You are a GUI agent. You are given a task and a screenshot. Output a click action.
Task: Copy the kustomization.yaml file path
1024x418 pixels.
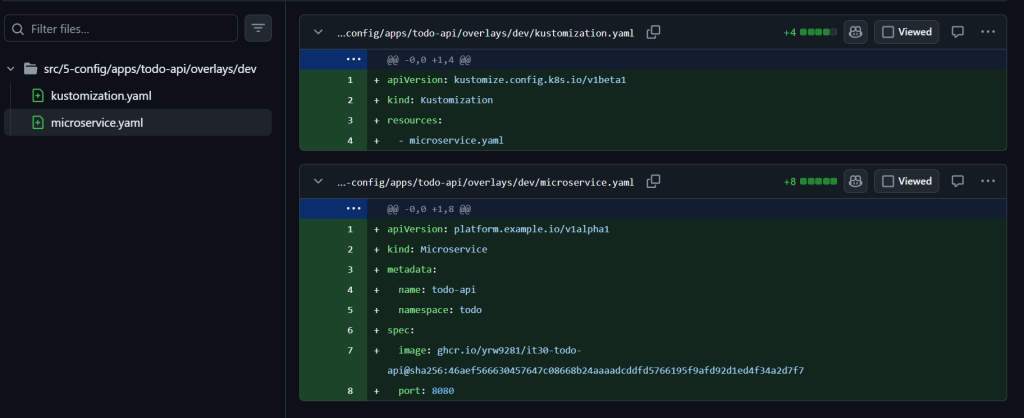click(653, 32)
